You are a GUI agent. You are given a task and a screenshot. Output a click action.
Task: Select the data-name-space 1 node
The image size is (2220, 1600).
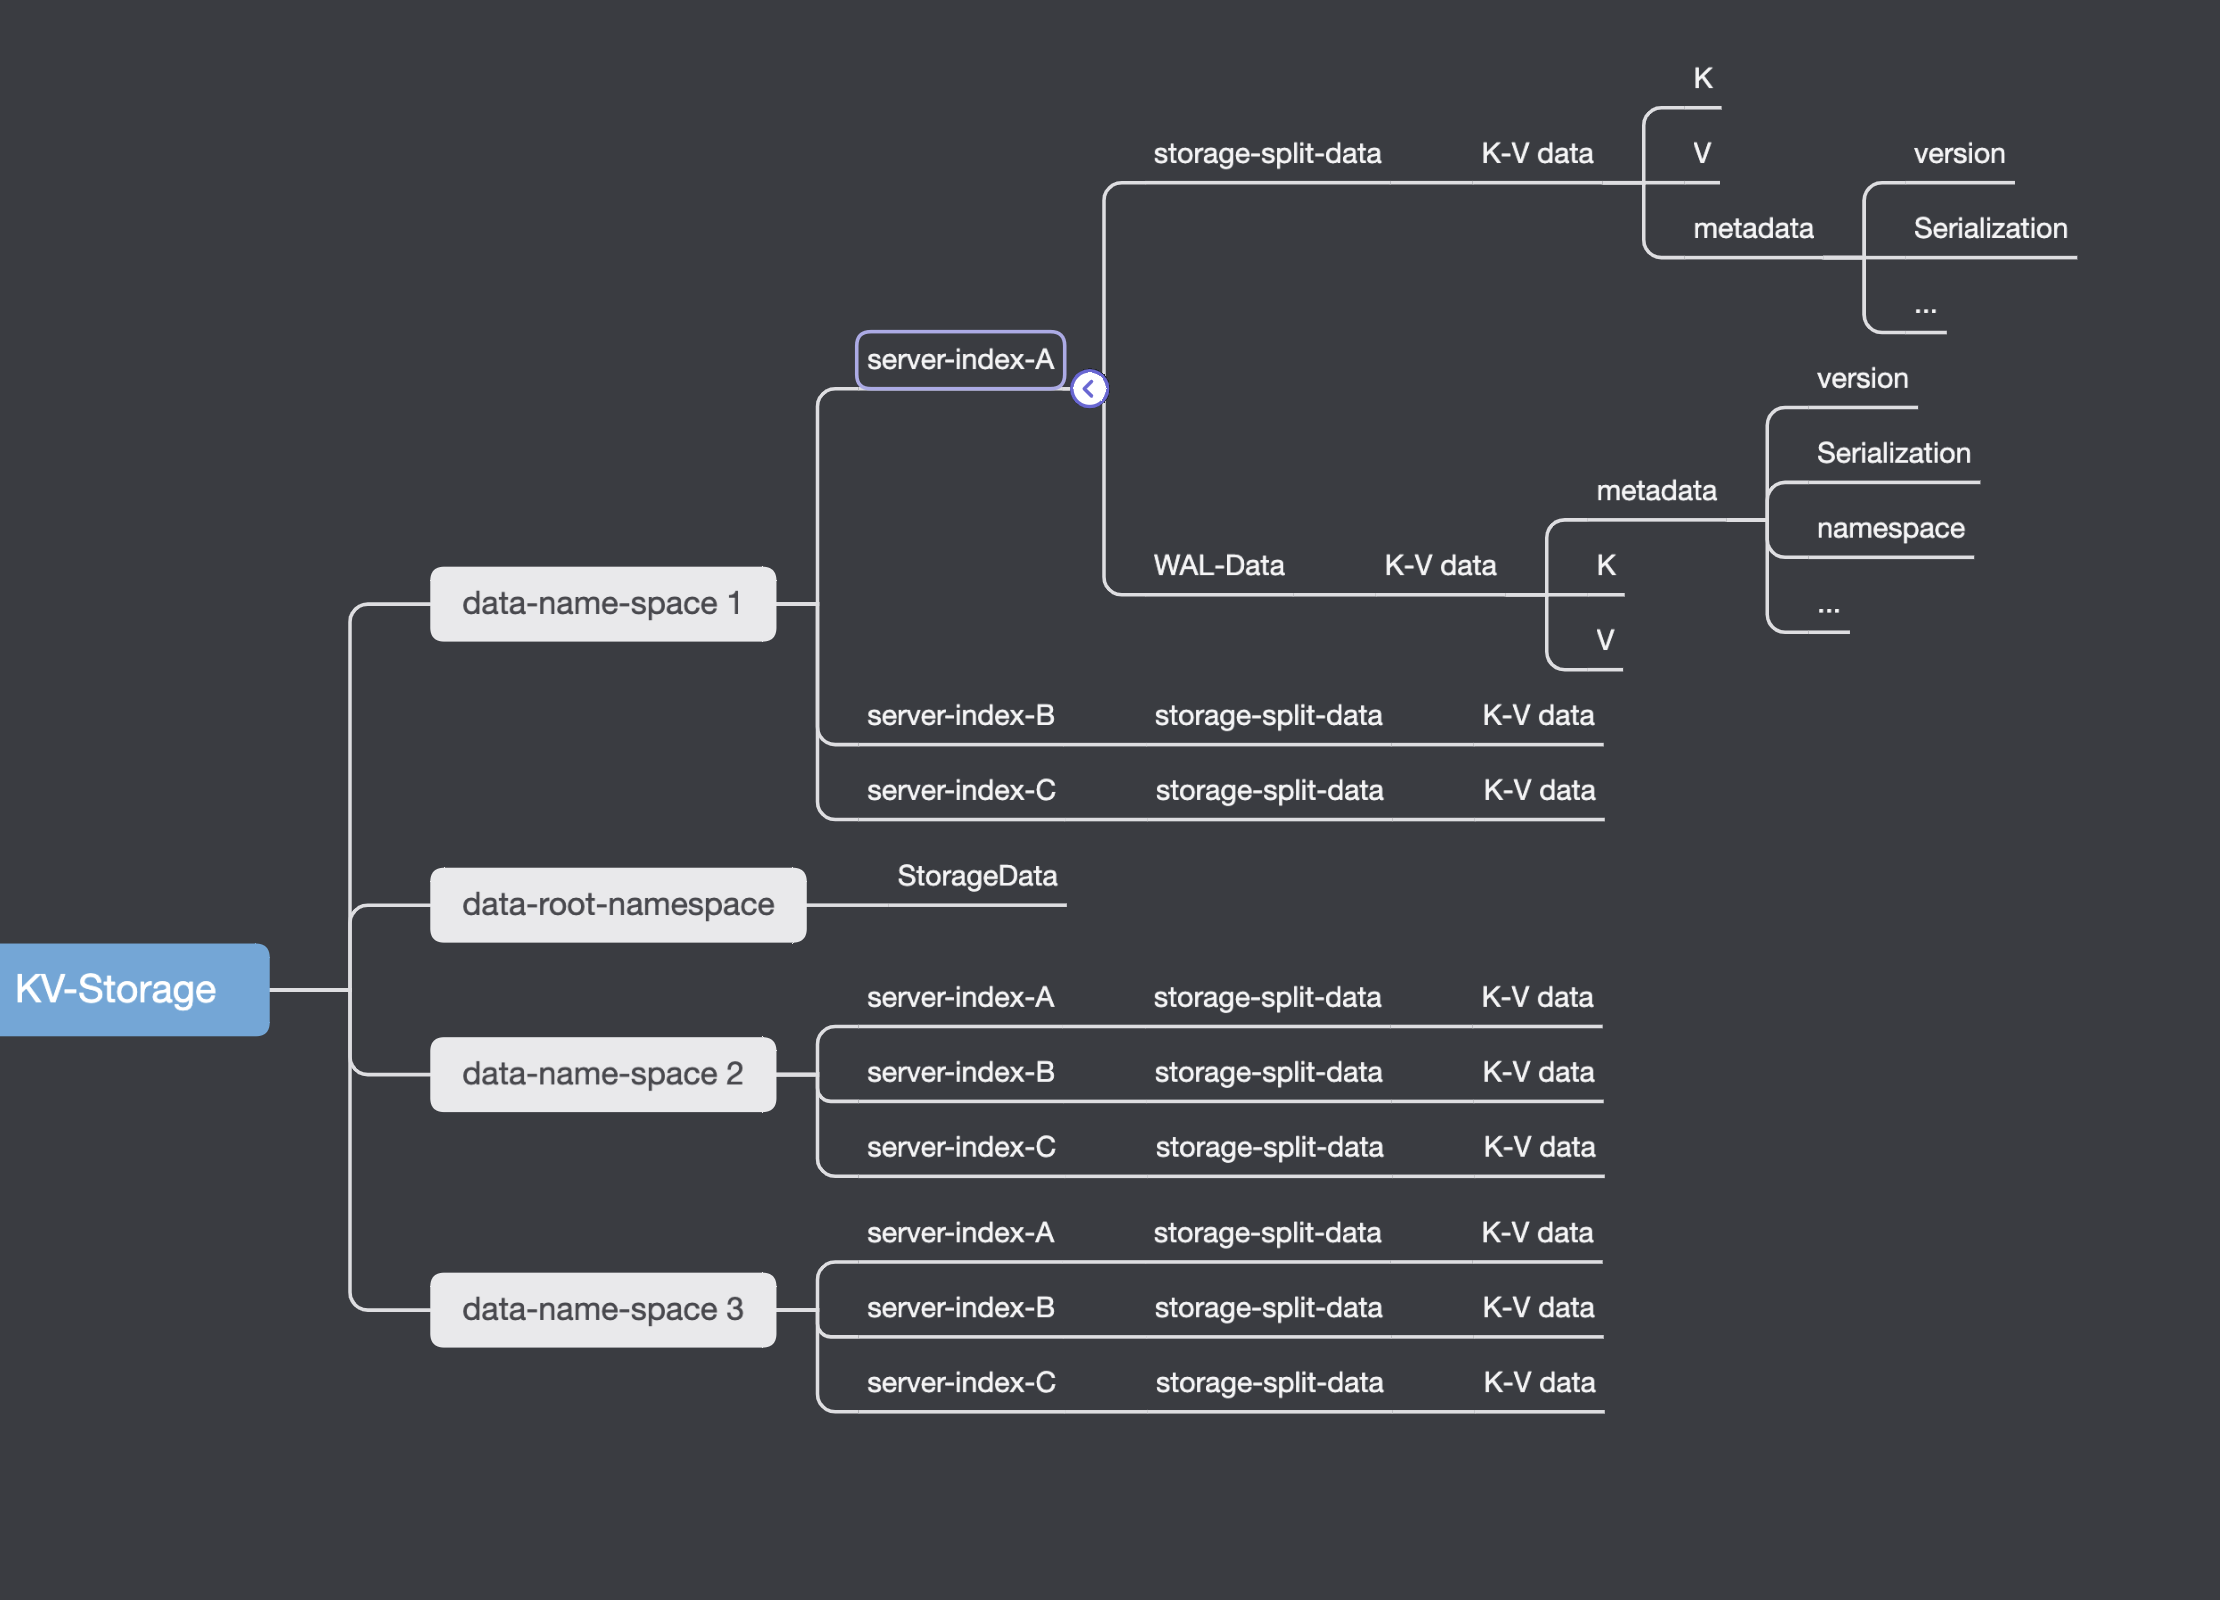click(x=601, y=602)
